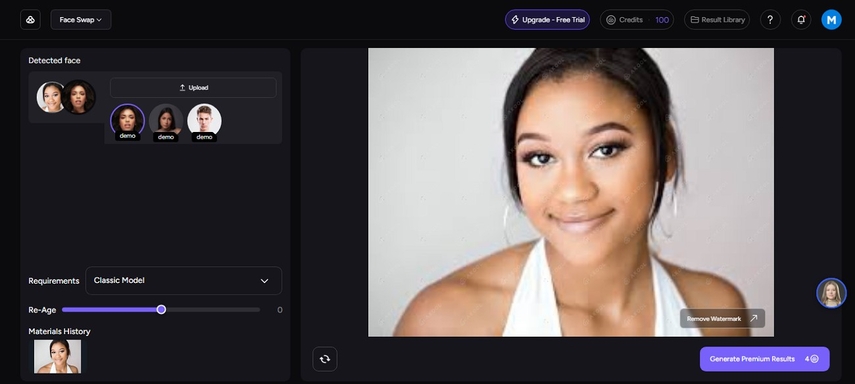Click the Detected face heading

click(x=55, y=61)
